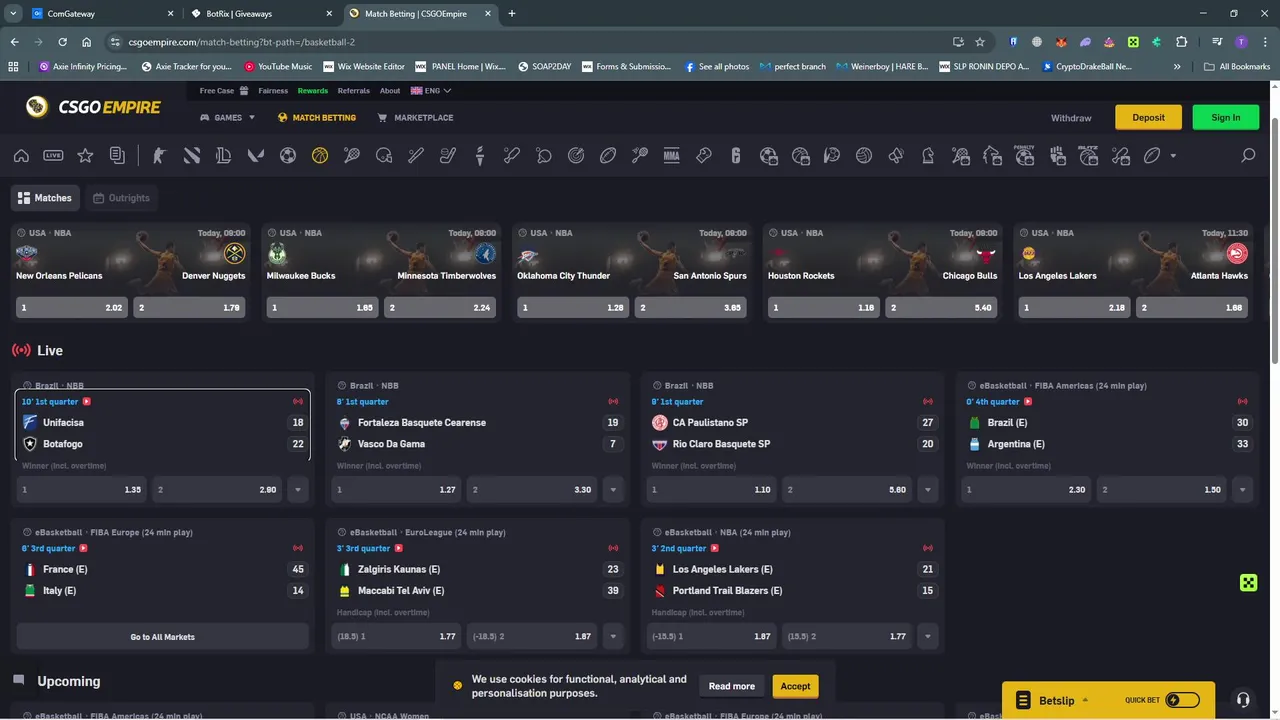Select the volleyball sport icon

coord(864,156)
